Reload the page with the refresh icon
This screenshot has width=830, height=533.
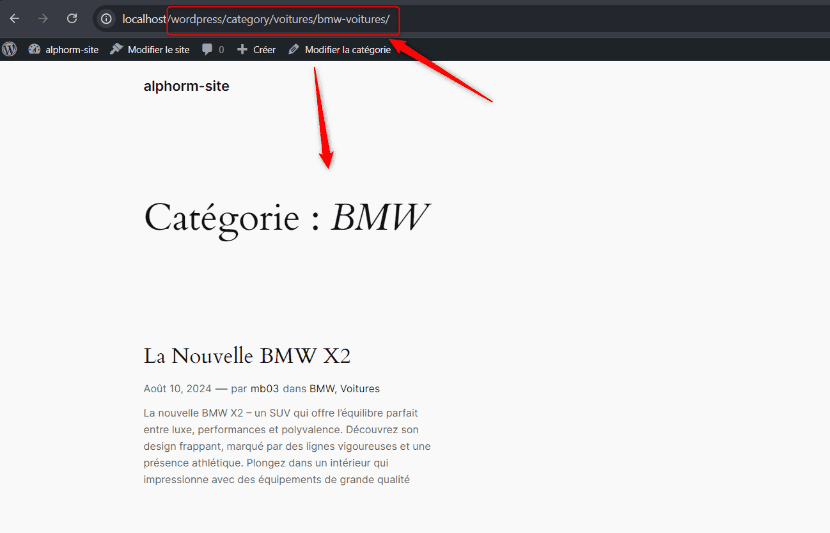coord(72,19)
